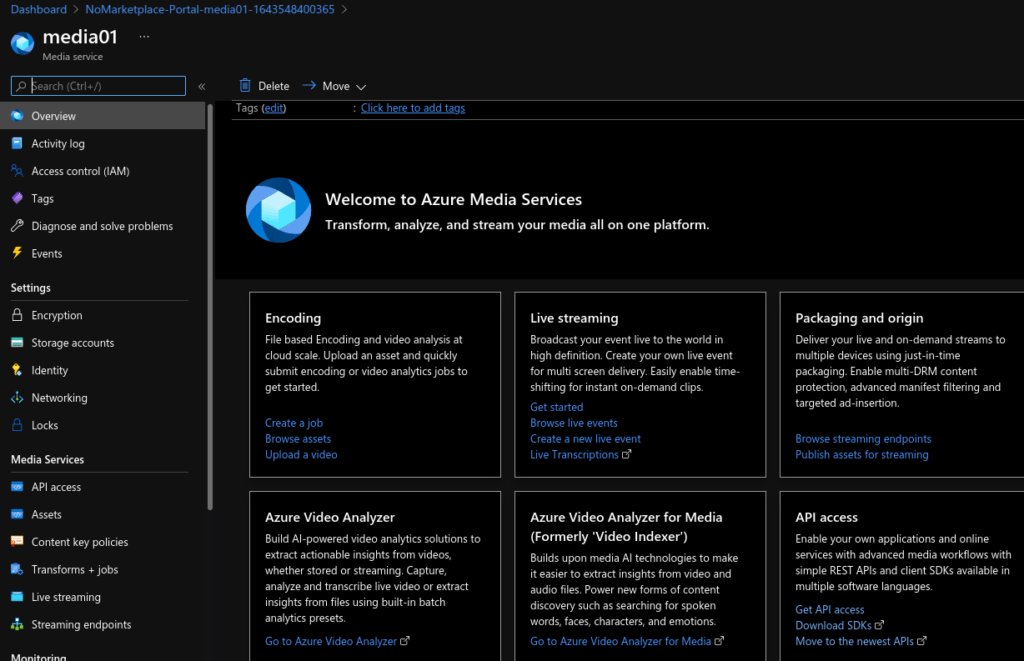Click the Identity key icon

(x=17, y=370)
